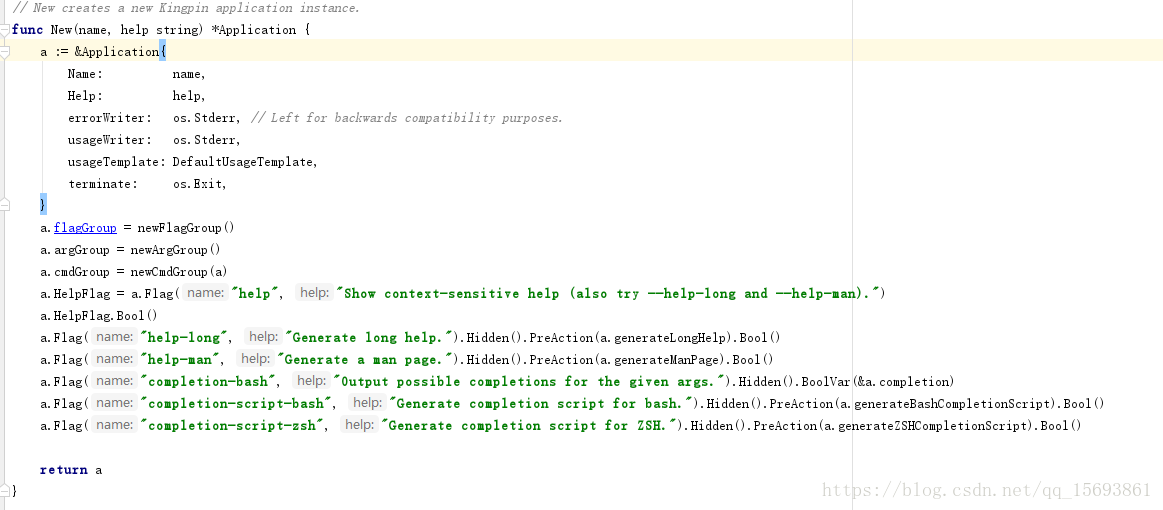This screenshot has height=510, width=1163.
Task: Click the newFlagGroup() call
Action: pos(185,228)
